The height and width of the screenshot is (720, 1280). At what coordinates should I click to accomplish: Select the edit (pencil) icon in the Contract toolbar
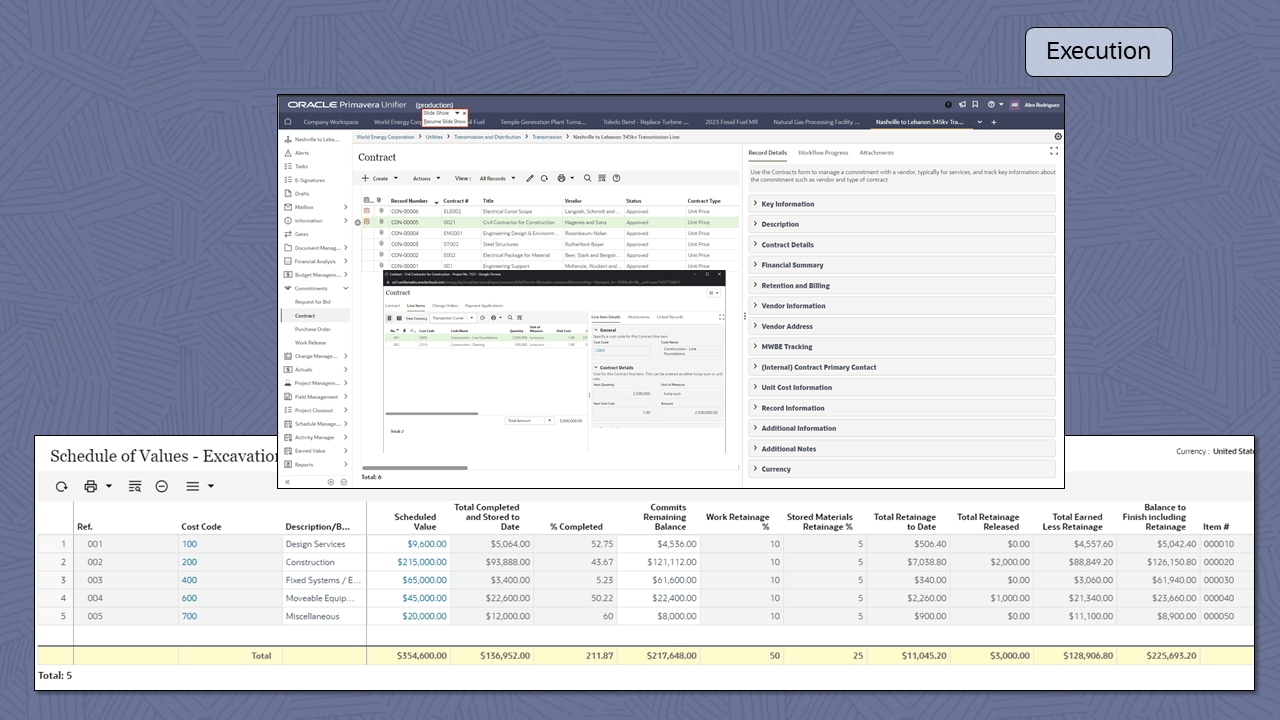coord(530,179)
